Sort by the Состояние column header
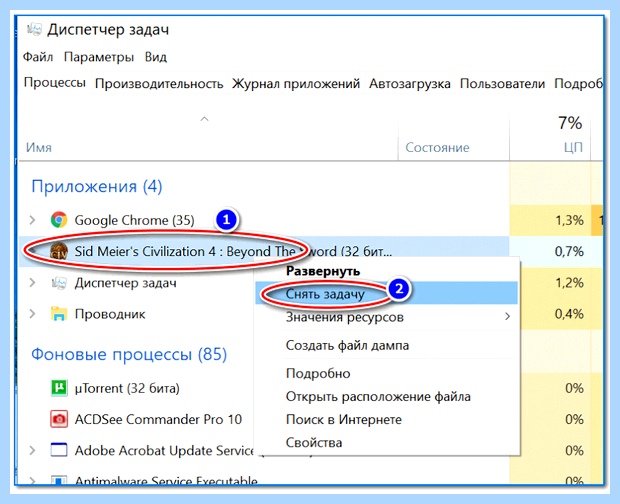 (437, 147)
